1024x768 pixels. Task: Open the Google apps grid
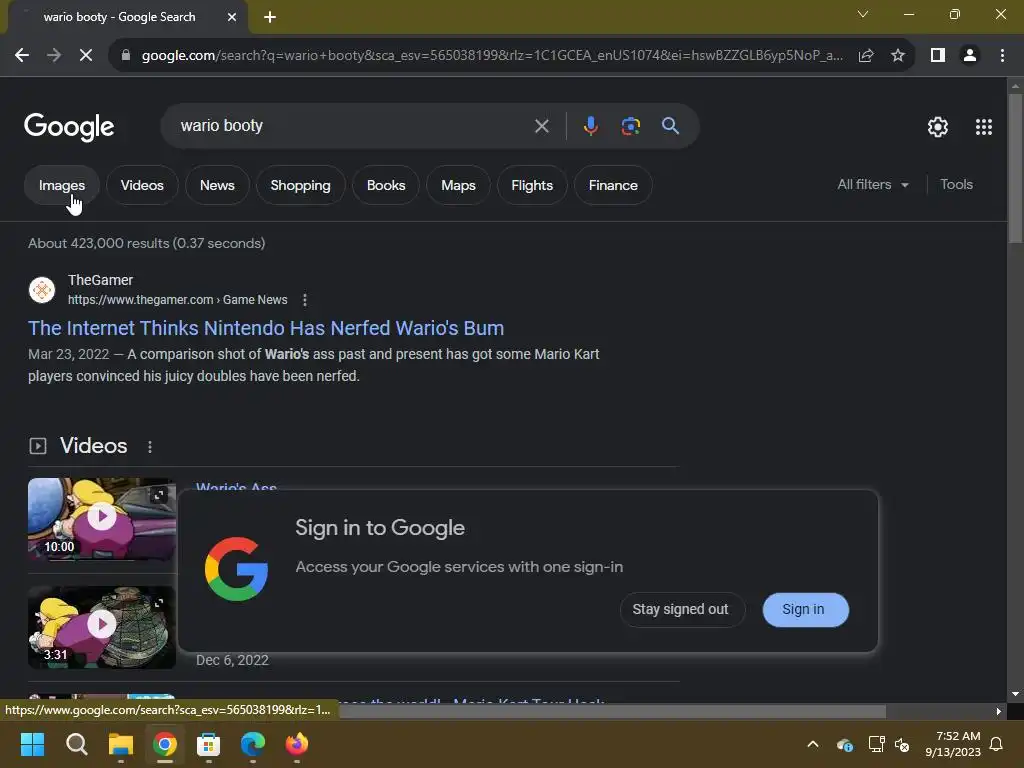984,127
